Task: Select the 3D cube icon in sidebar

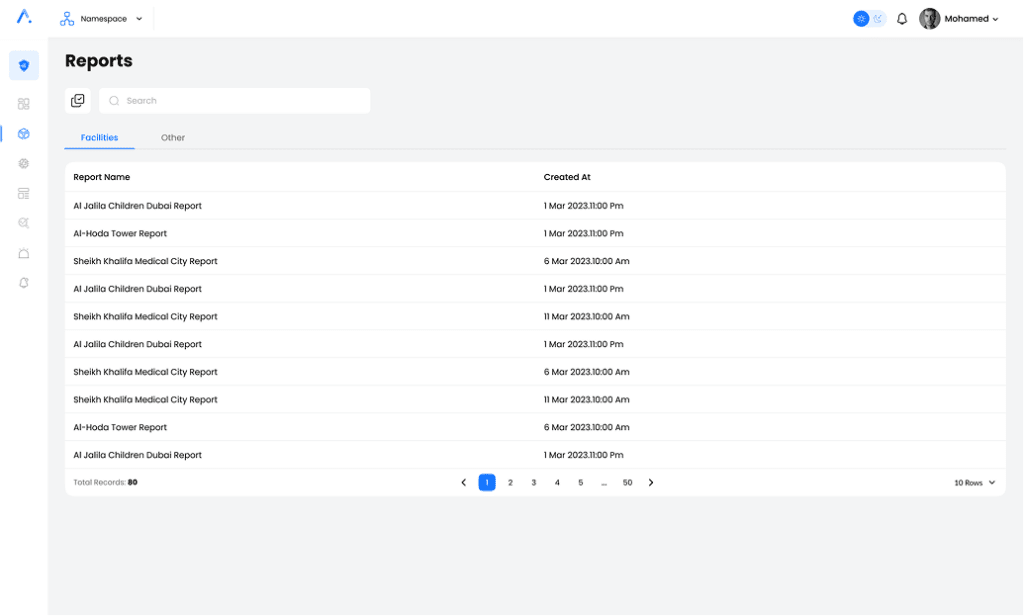Action: 24,134
